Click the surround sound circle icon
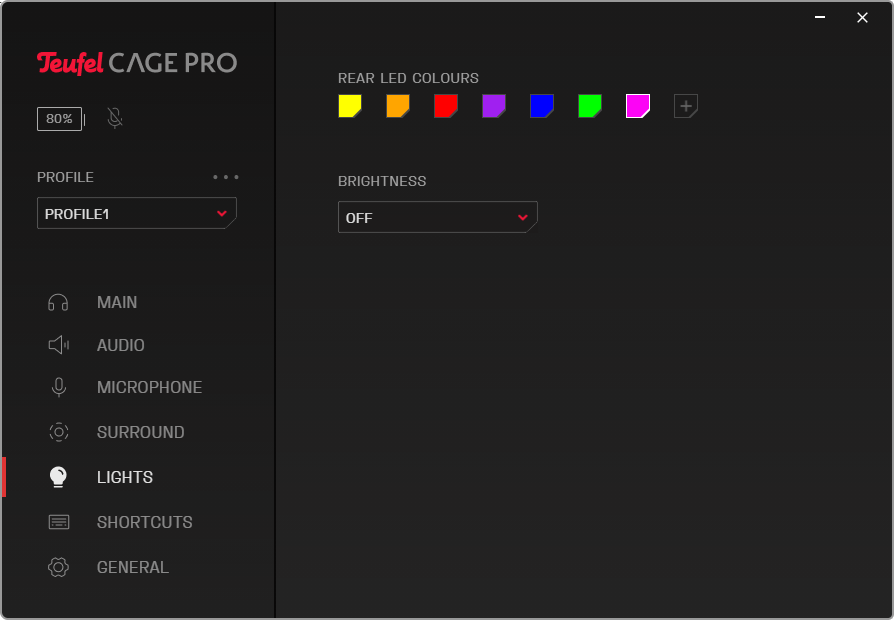894x620 pixels. [x=59, y=432]
